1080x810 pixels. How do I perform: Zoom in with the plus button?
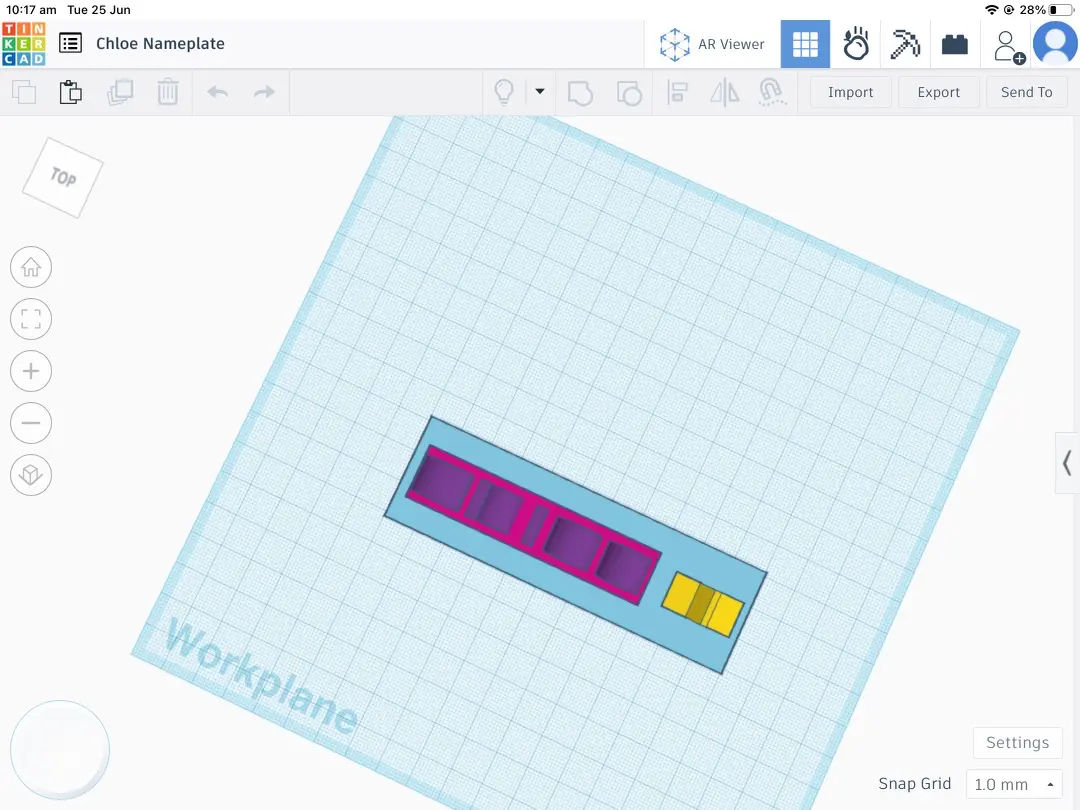pyautogui.click(x=31, y=371)
